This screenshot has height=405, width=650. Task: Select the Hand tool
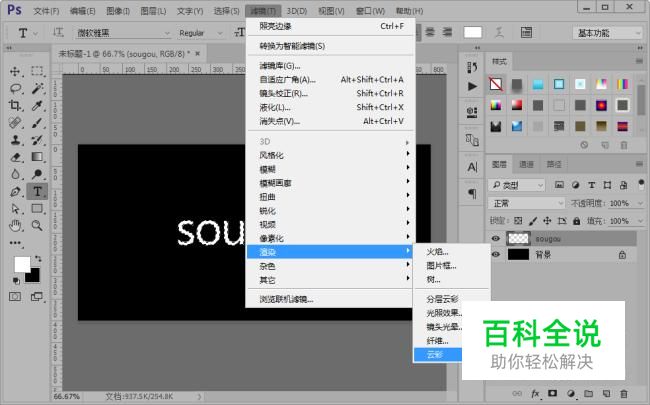point(15,226)
